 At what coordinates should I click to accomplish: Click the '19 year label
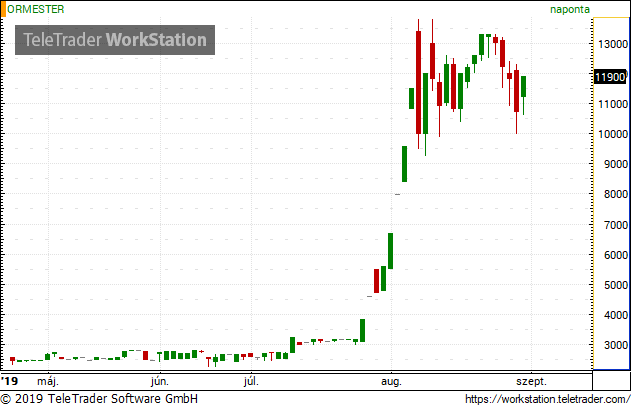(9, 381)
